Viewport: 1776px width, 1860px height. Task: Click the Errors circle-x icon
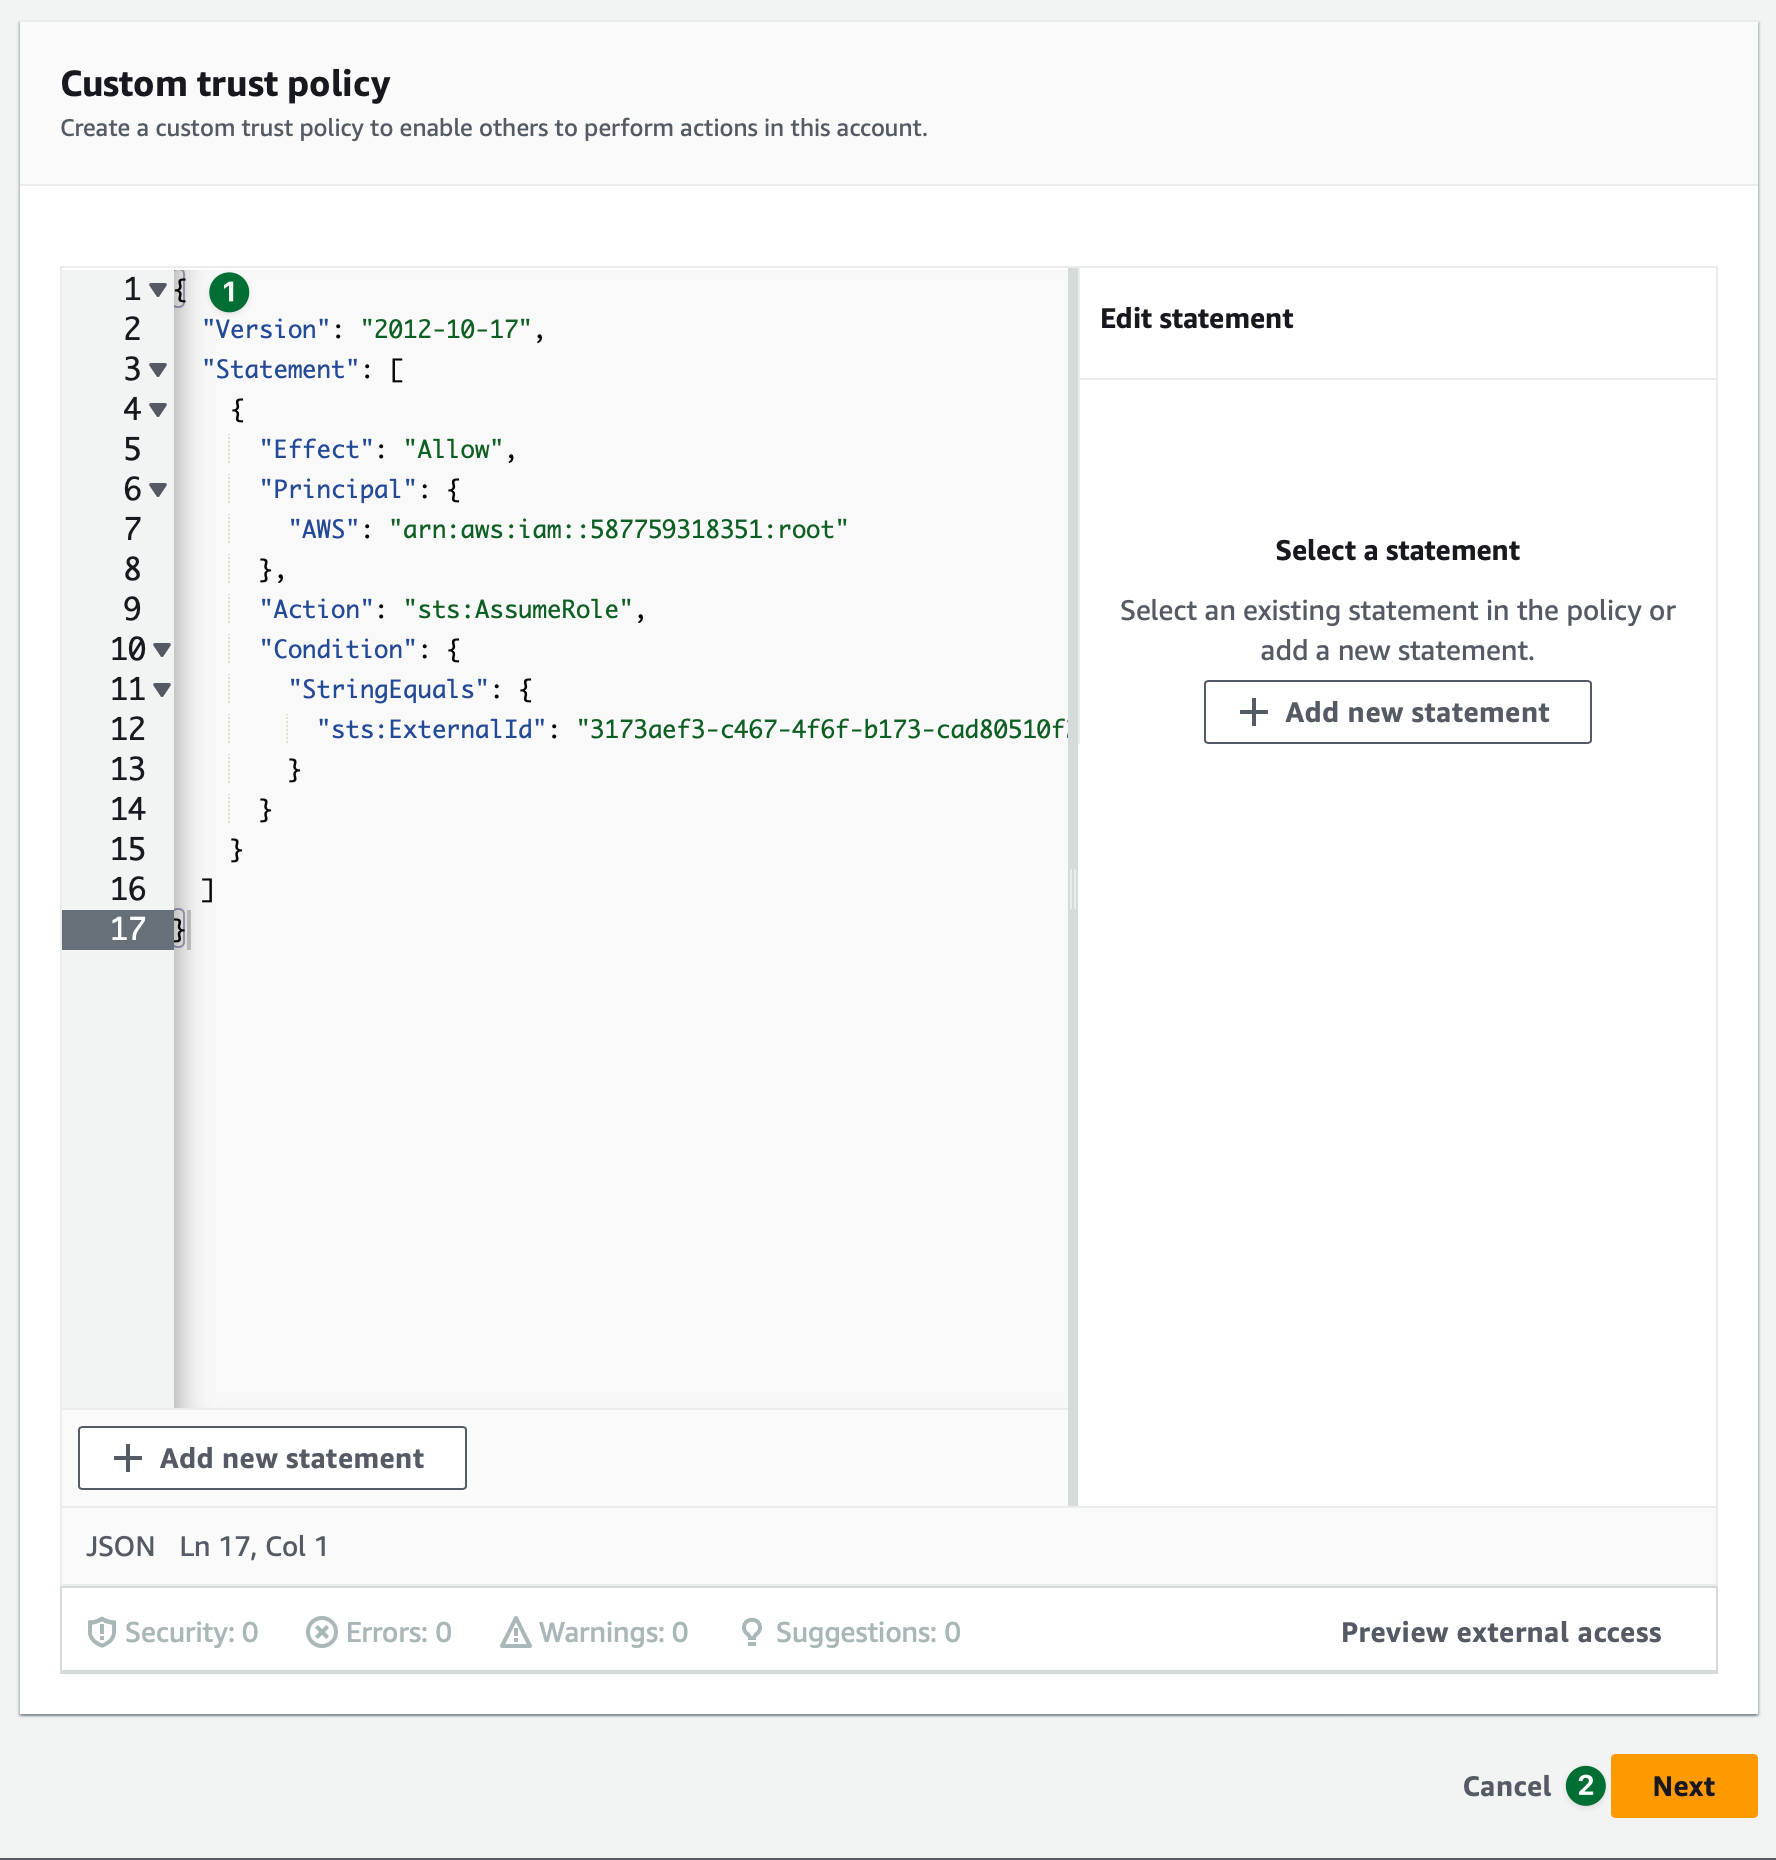321,1632
